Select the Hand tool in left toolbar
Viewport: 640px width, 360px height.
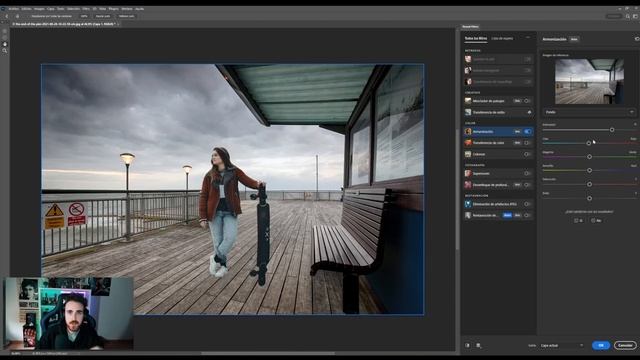(4, 44)
